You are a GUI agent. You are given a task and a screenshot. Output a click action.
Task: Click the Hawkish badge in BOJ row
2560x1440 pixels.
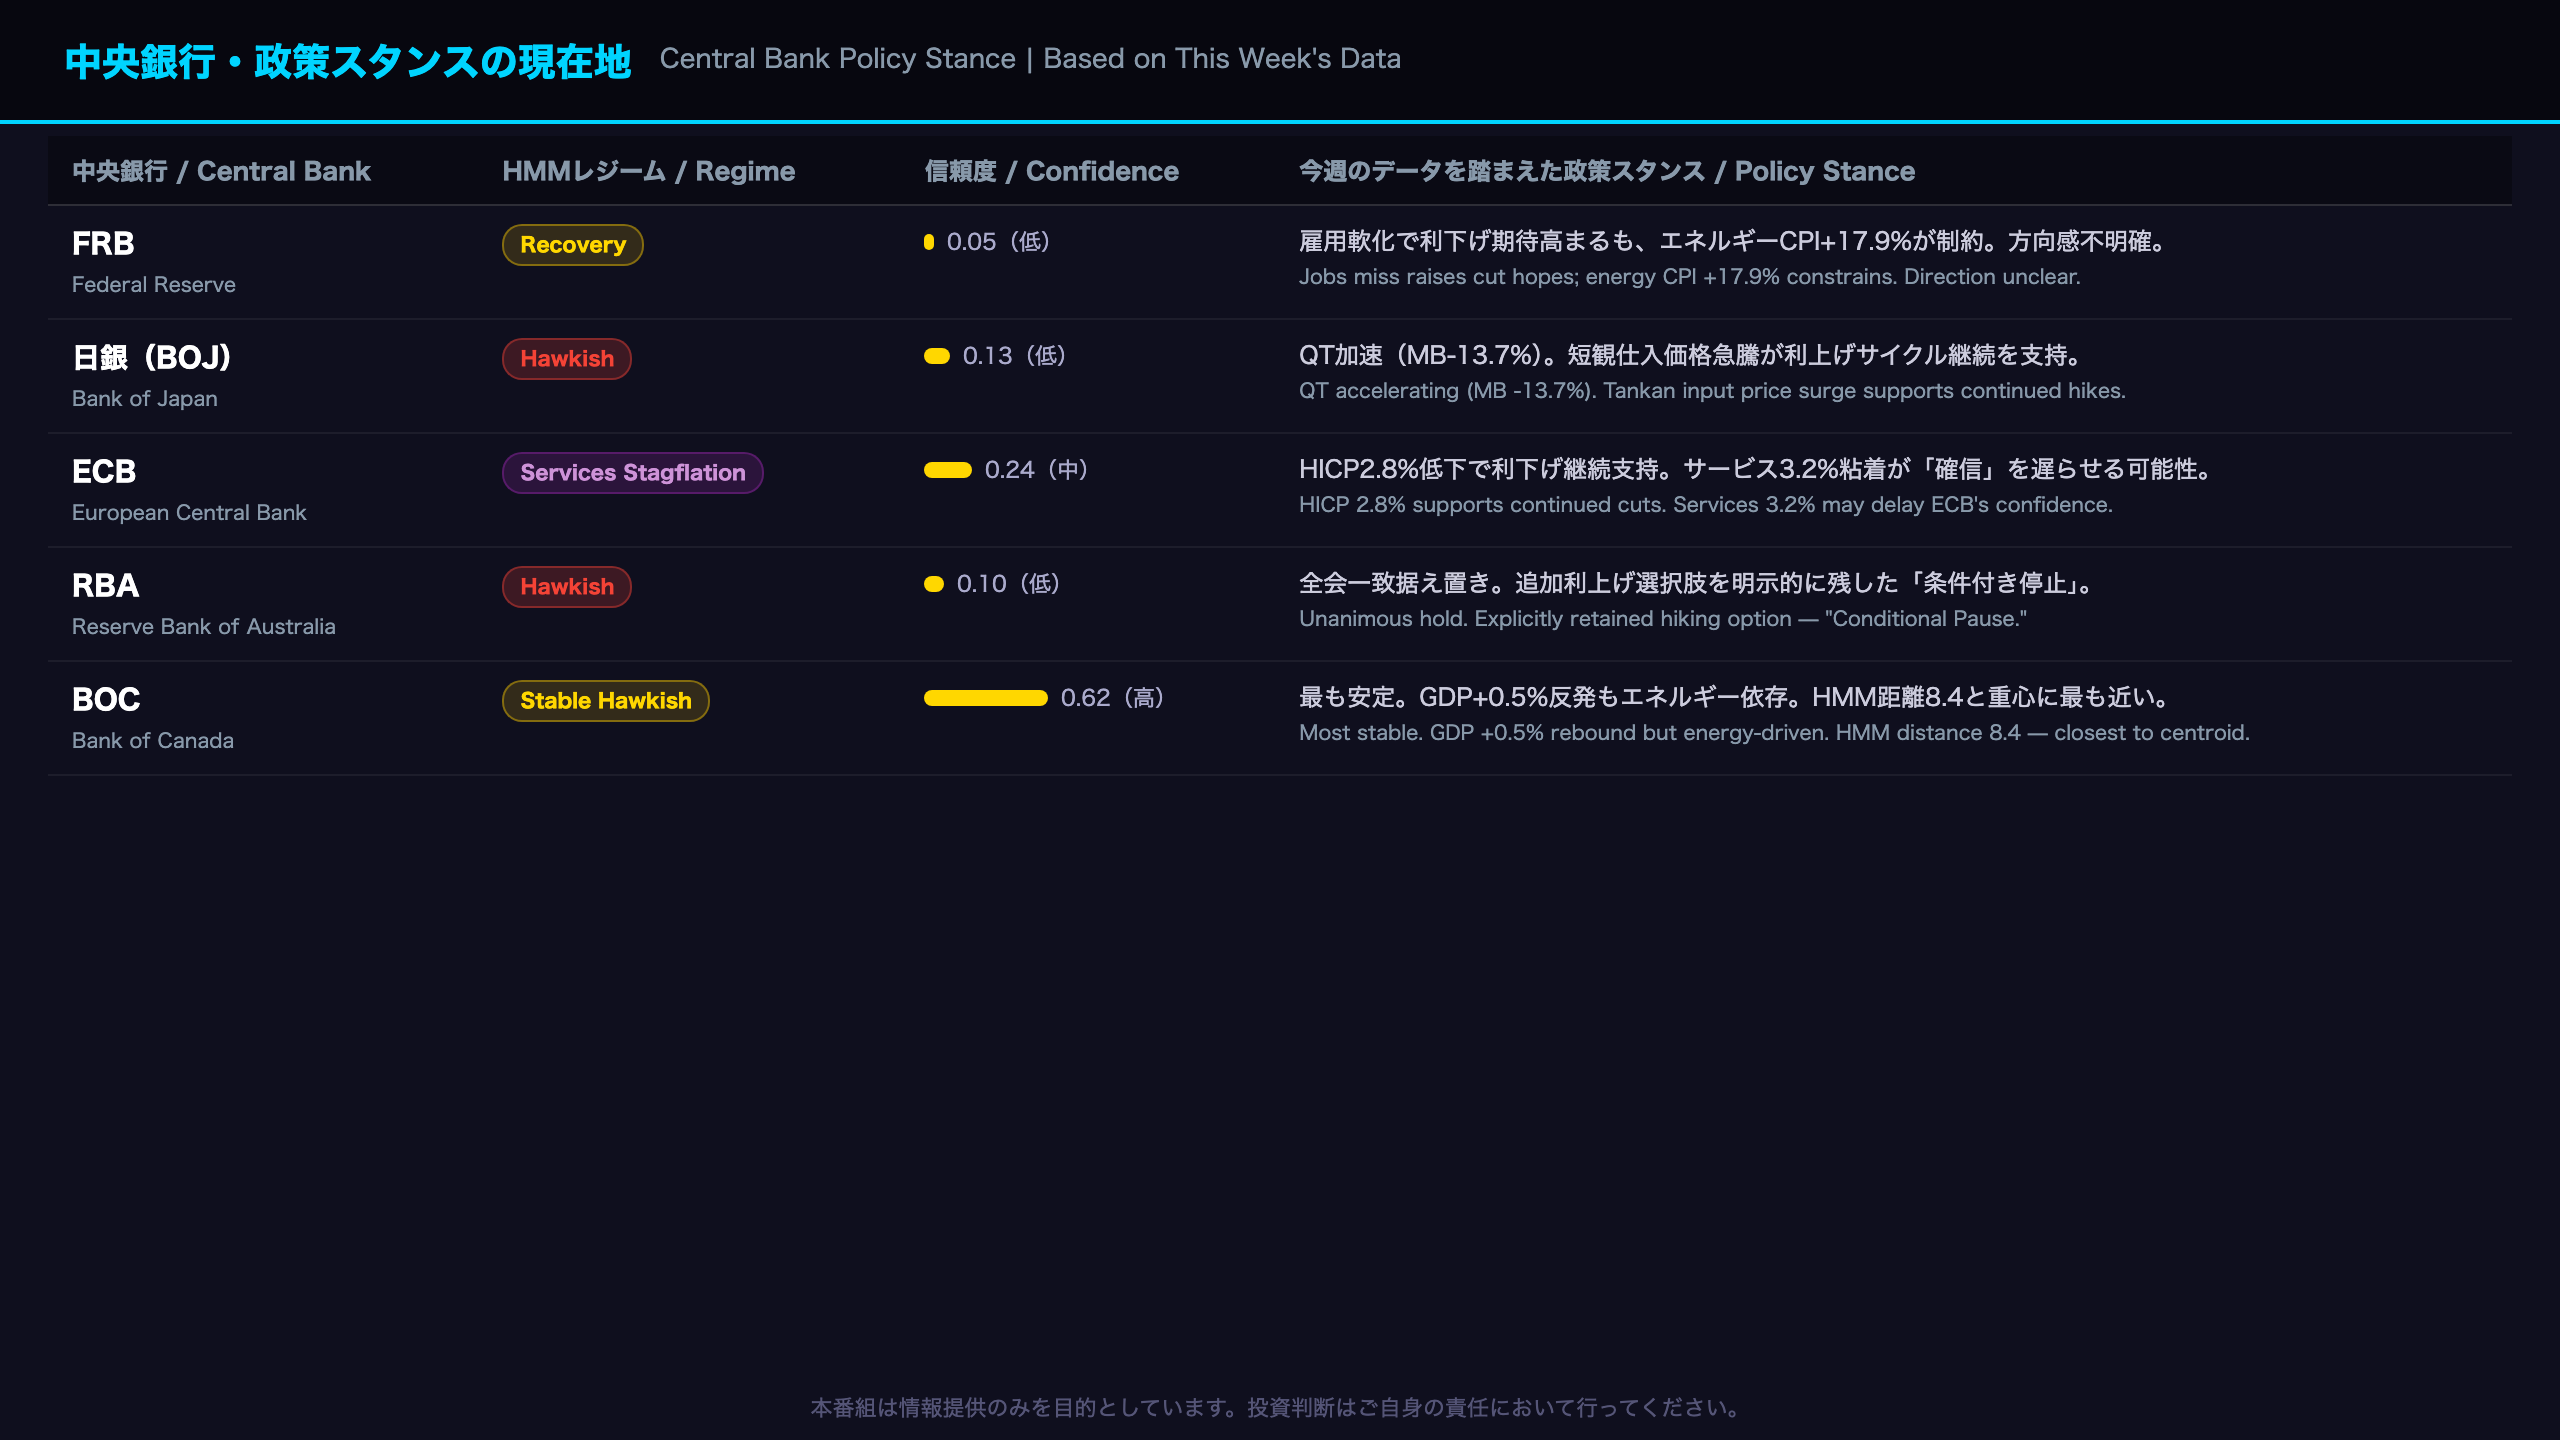(566, 359)
